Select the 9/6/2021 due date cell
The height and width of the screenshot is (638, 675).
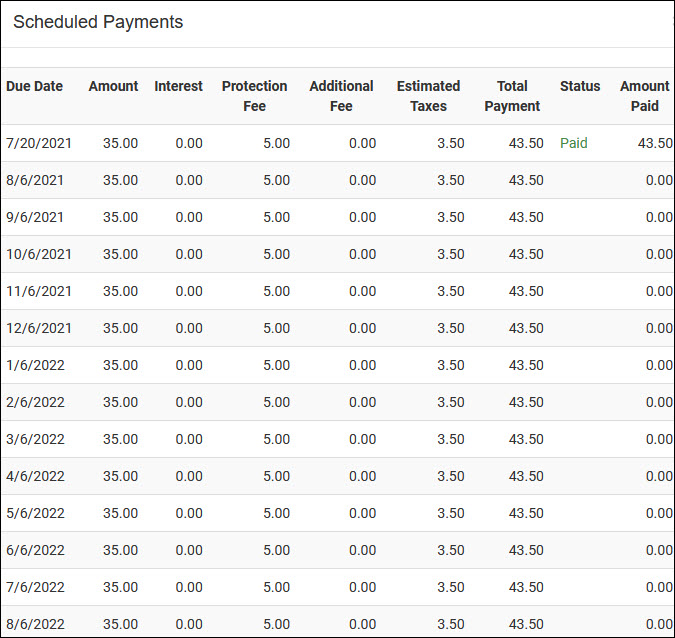tap(35, 217)
